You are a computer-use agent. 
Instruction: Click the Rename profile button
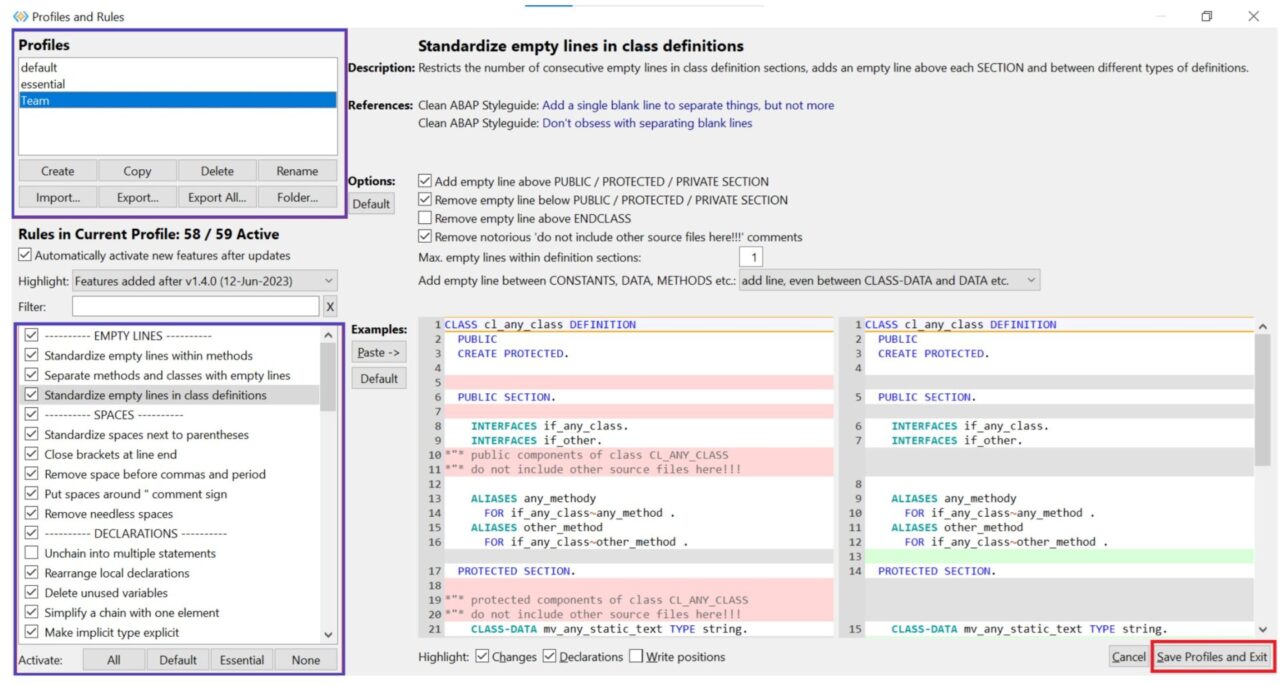[x=298, y=170]
